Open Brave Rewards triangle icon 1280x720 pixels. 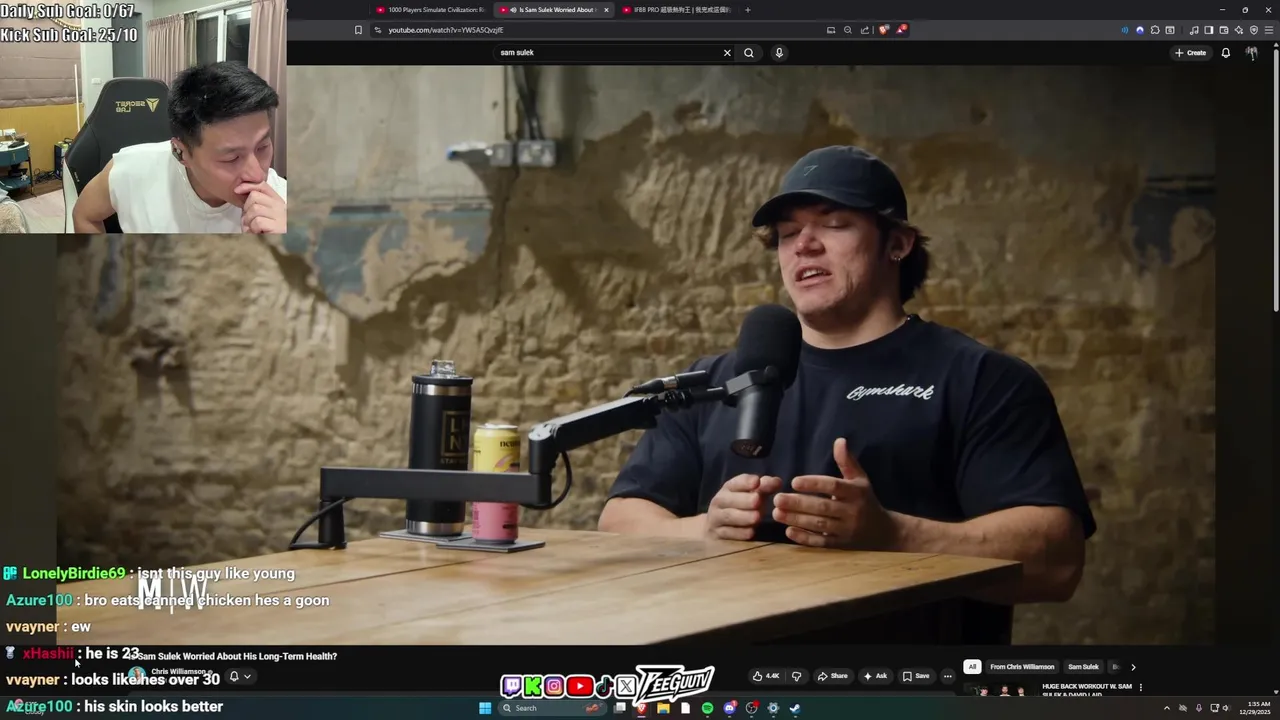pos(901,30)
